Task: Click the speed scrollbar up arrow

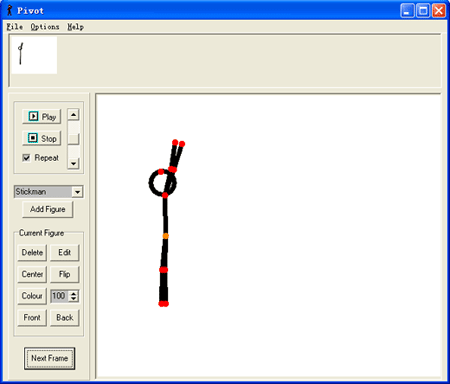Action: 73,115
